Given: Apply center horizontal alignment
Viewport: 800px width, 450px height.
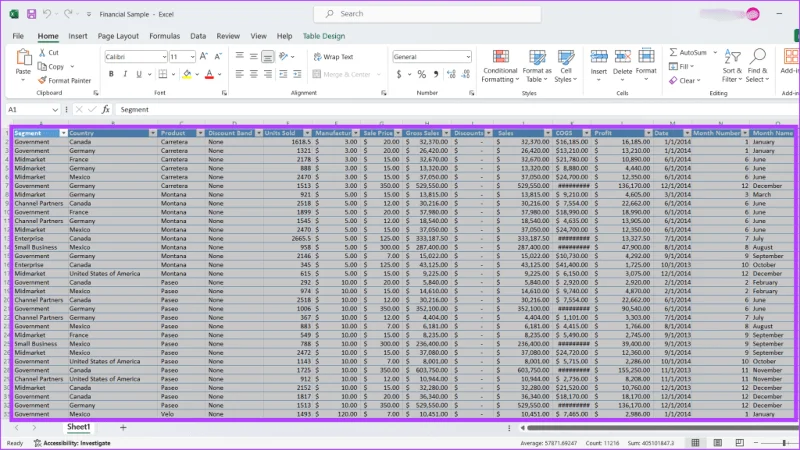Looking at the screenshot, I should coord(254,74).
